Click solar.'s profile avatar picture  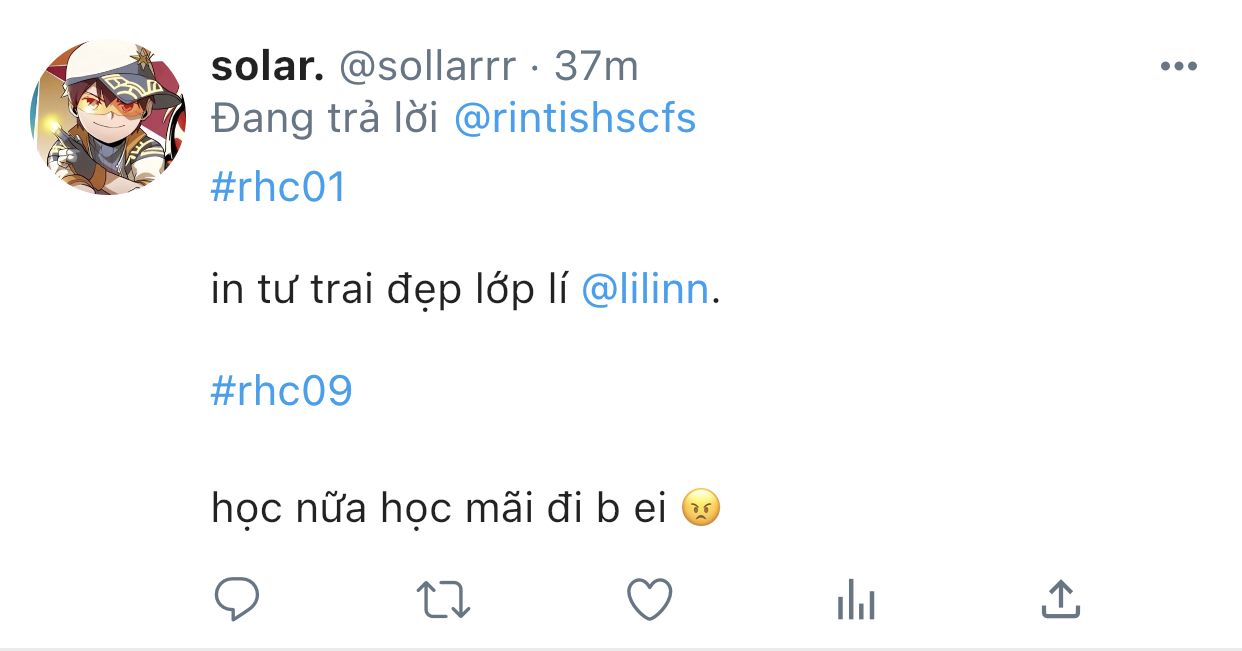(109, 117)
